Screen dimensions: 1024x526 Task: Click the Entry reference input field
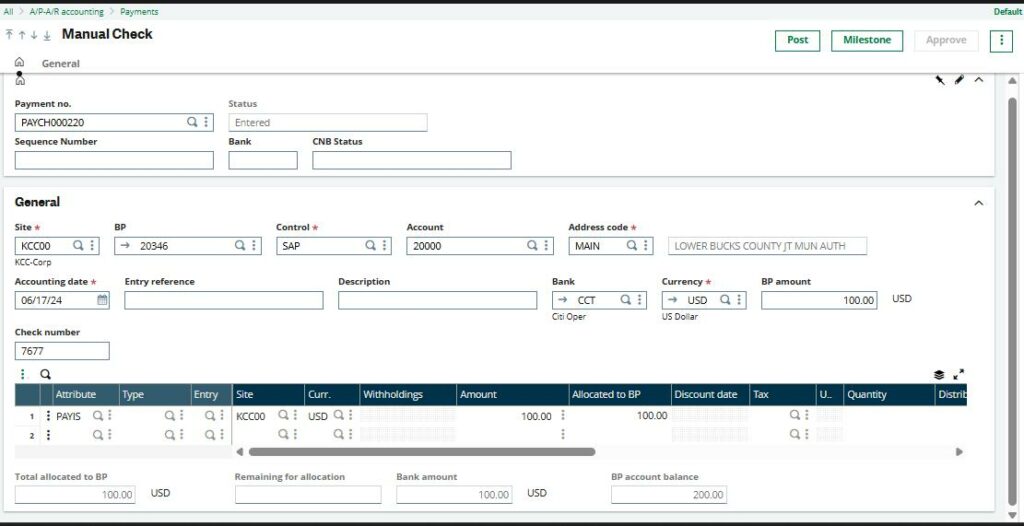pyautogui.click(x=224, y=300)
